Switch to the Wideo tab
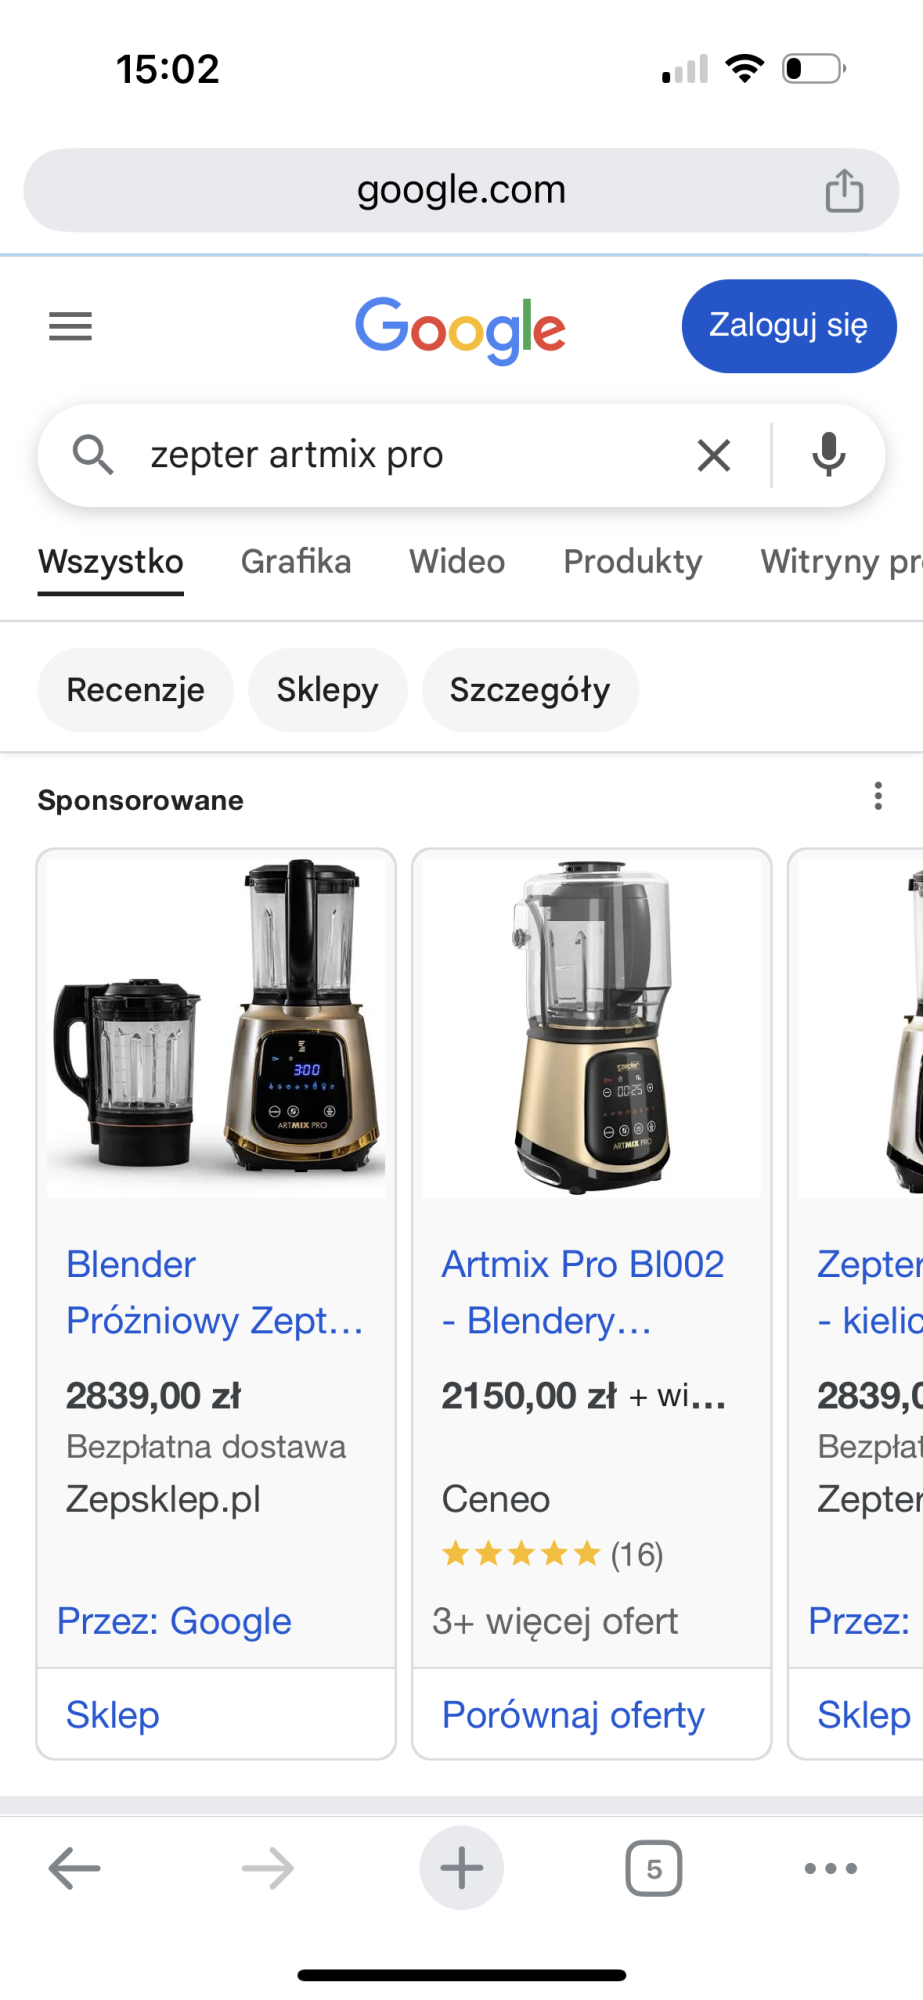 (457, 562)
